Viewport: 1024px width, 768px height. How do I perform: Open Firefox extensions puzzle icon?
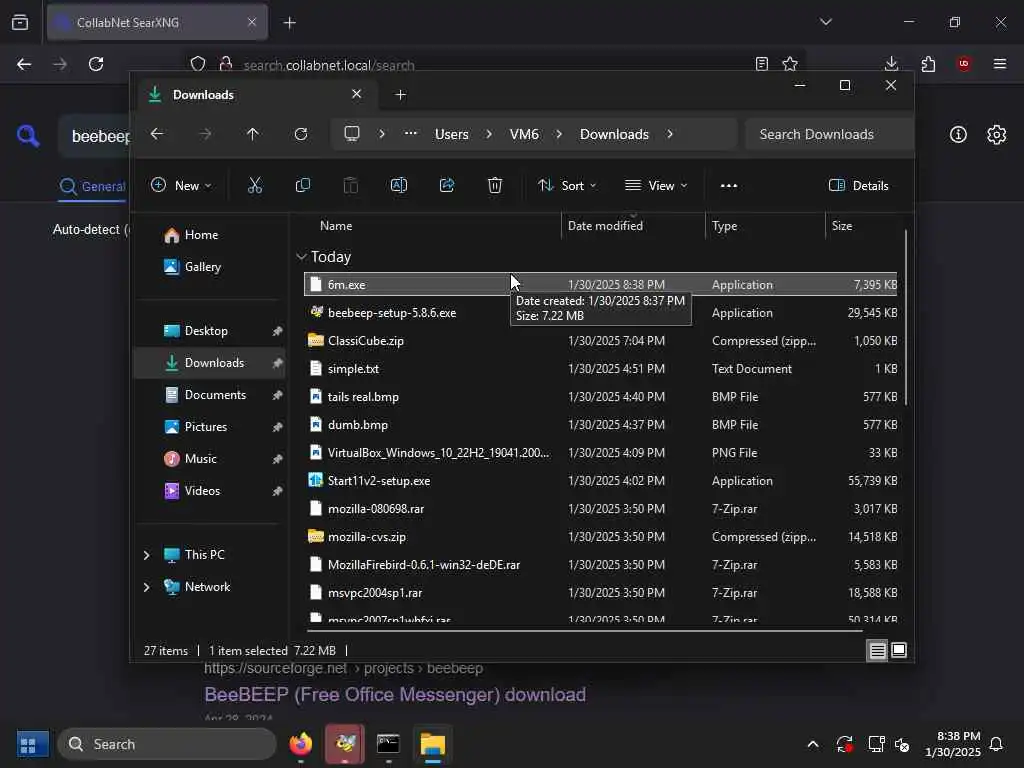(x=928, y=64)
